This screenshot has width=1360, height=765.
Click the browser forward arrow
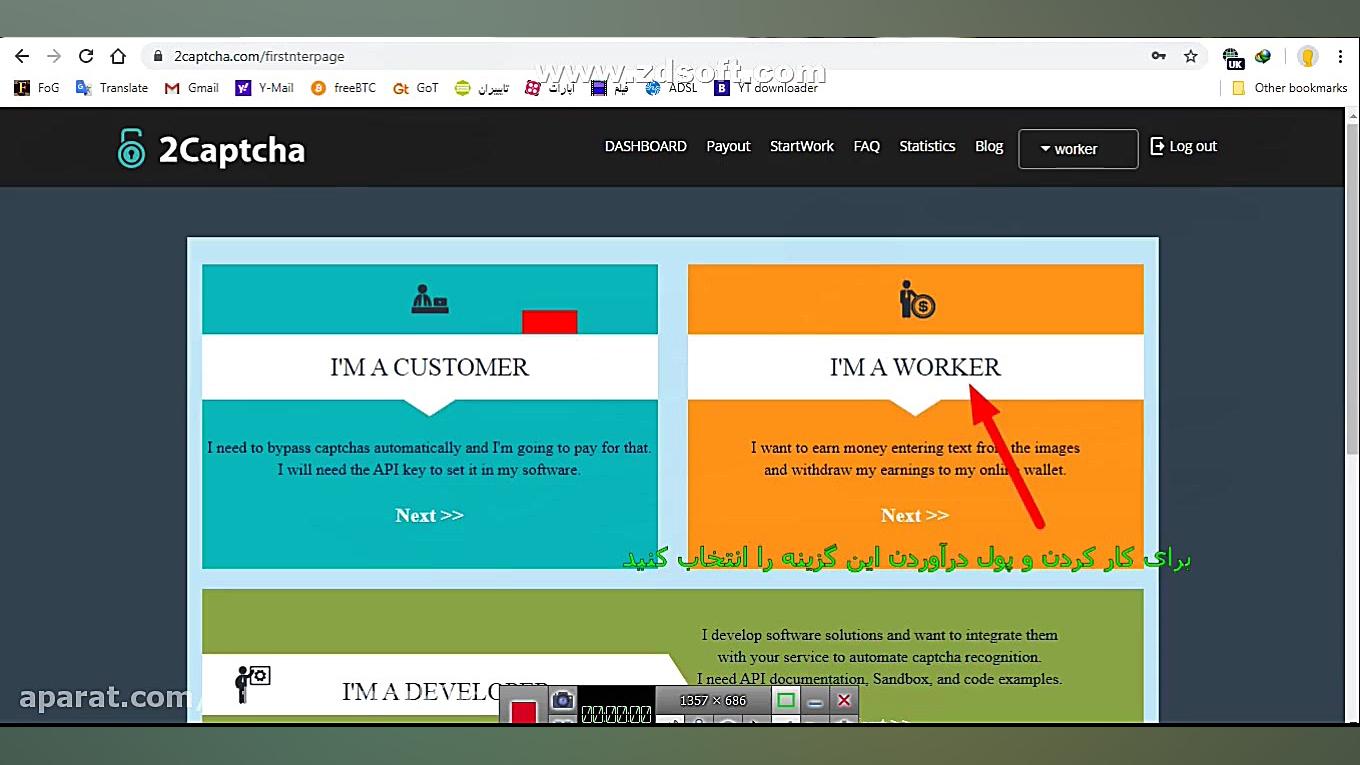coord(54,56)
